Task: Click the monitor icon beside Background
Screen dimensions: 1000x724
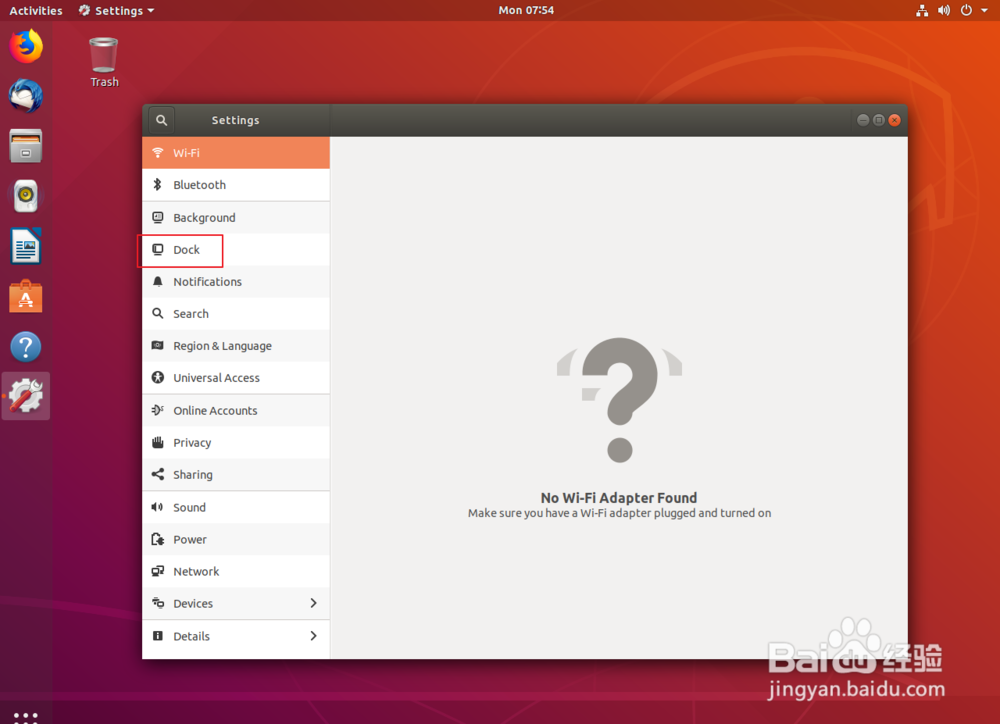Action: tap(158, 218)
